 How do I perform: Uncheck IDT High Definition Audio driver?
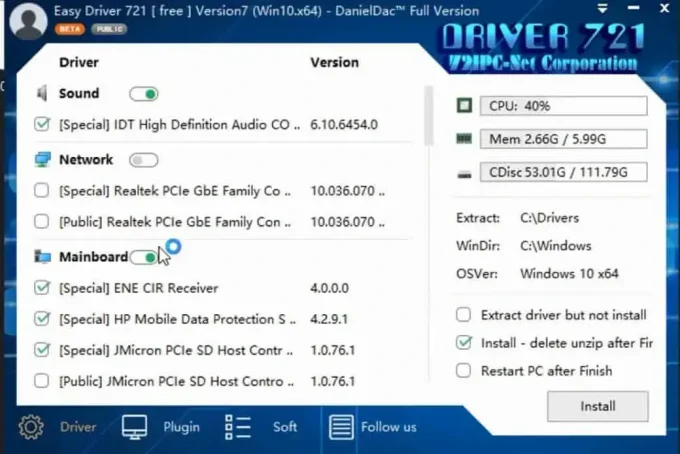click(x=42, y=125)
